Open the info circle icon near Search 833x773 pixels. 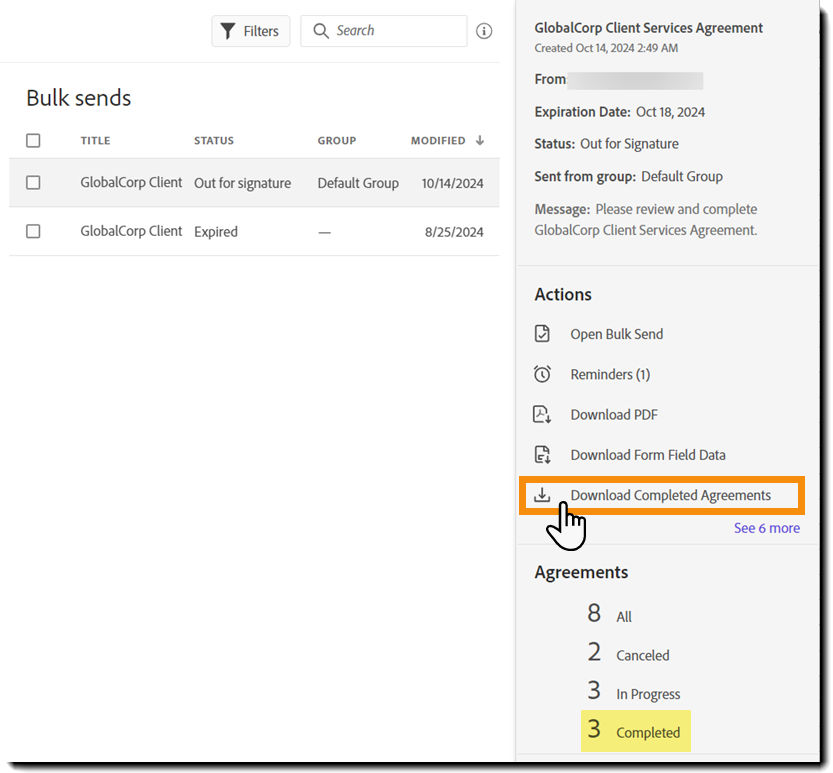(x=484, y=31)
